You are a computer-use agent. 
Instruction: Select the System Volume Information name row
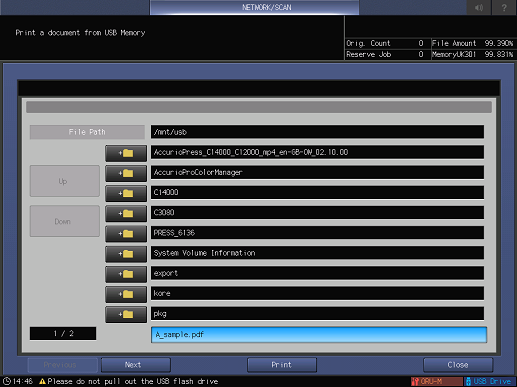317,253
